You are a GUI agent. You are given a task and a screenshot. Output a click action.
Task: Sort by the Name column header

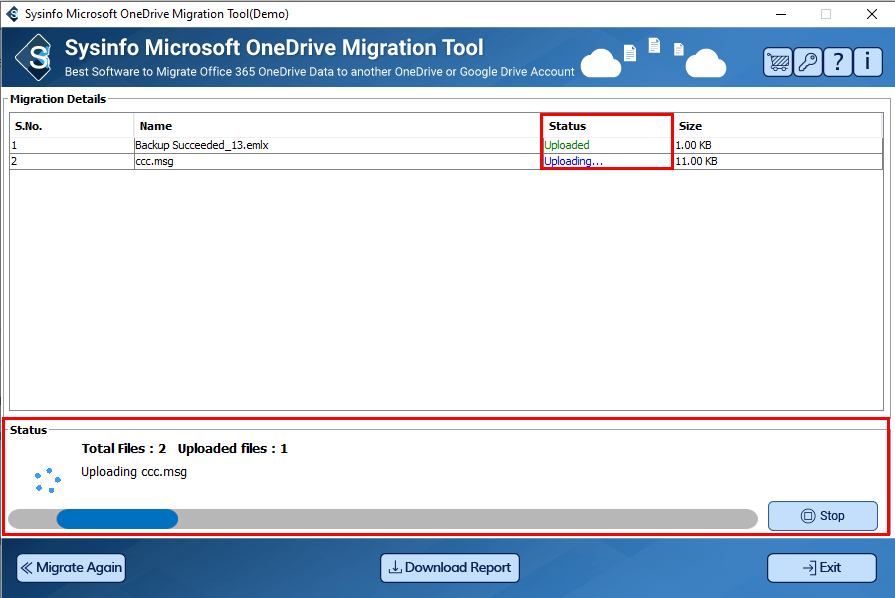tap(337, 126)
